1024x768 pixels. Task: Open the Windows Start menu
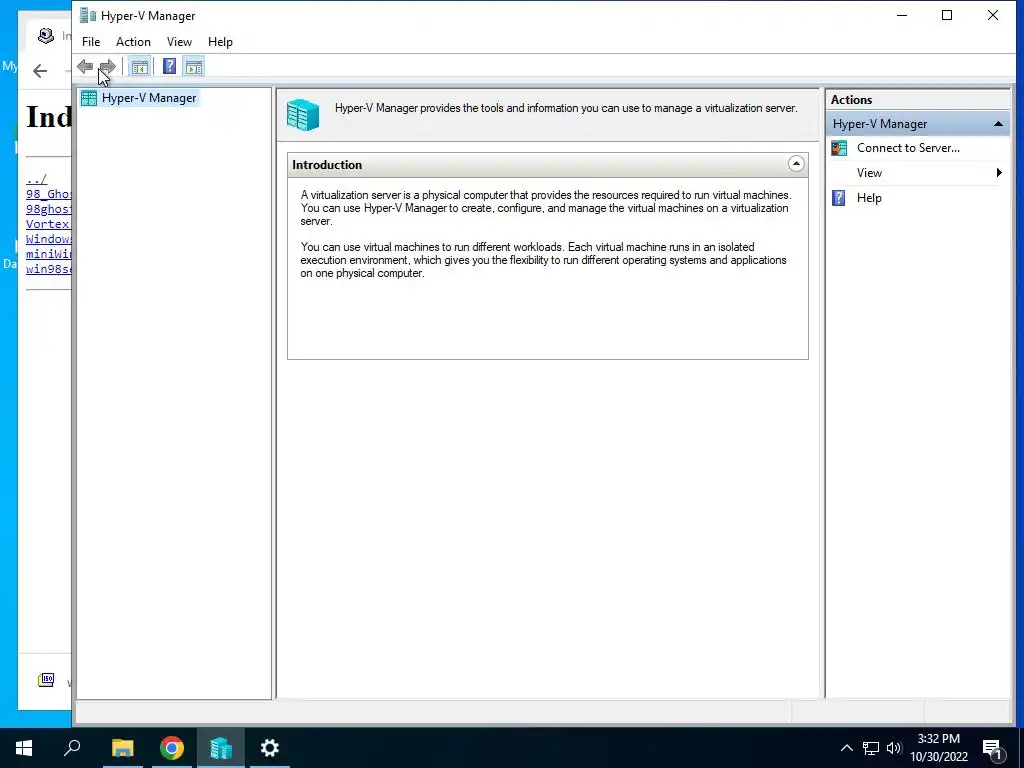click(x=24, y=748)
